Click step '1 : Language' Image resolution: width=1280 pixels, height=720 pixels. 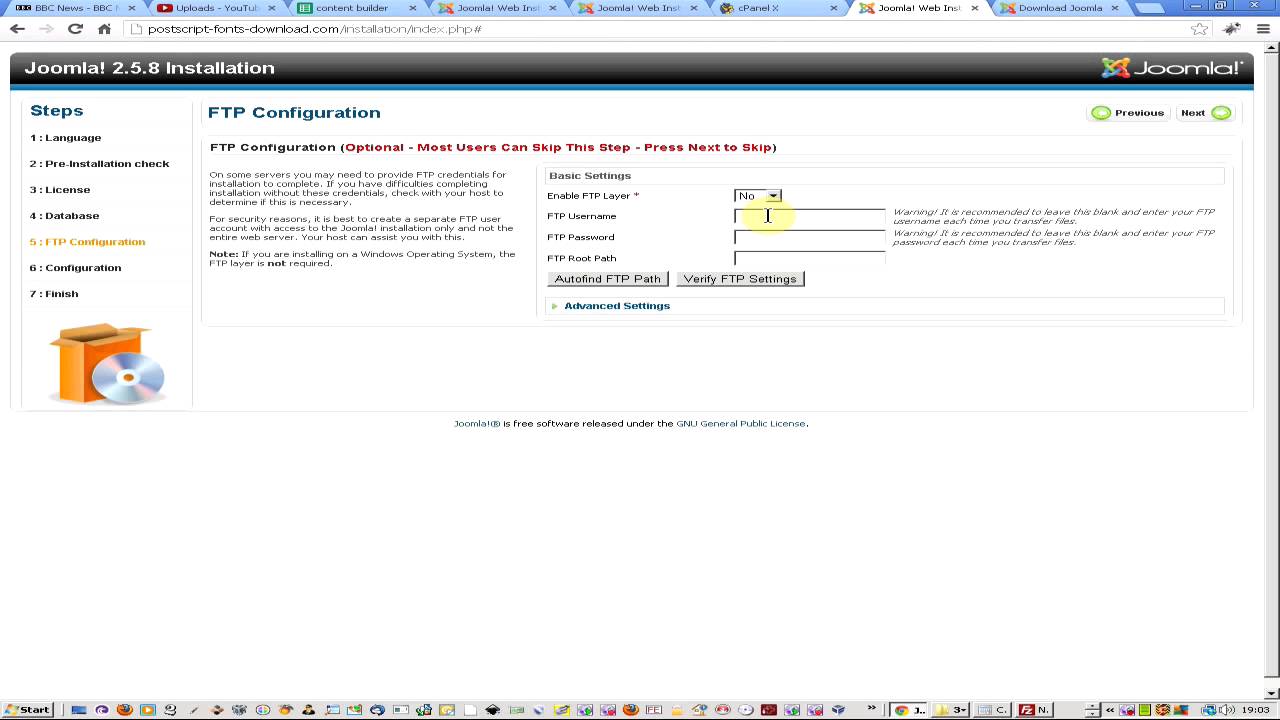click(x=65, y=138)
